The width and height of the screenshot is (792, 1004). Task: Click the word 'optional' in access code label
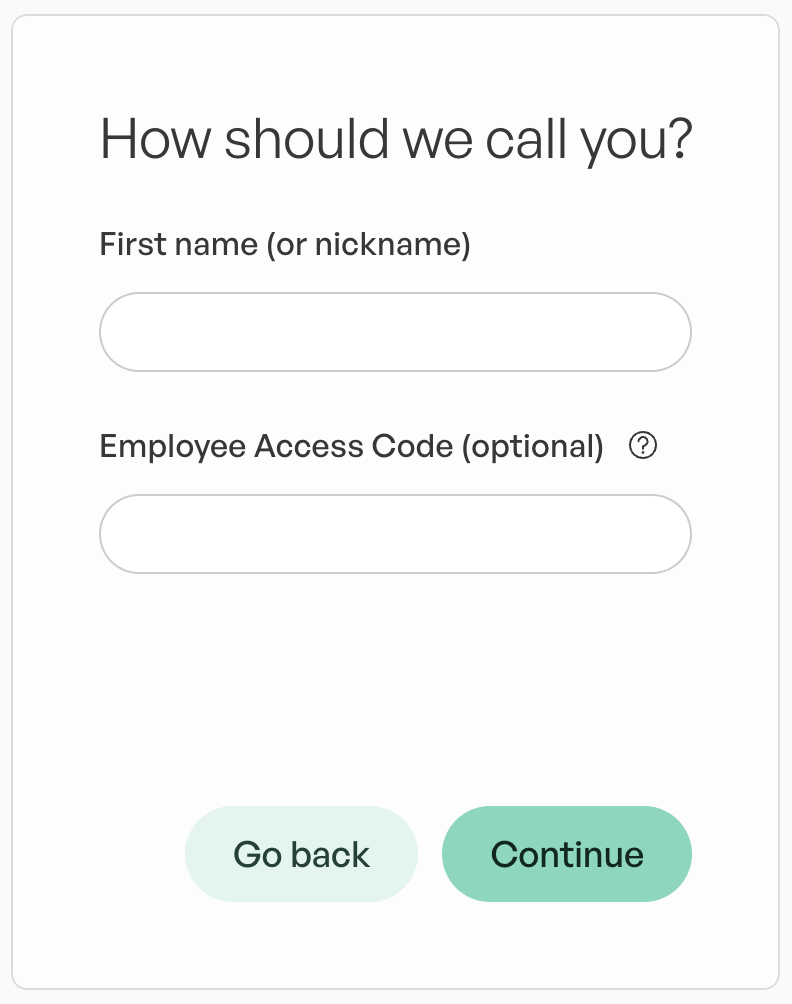(533, 448)
